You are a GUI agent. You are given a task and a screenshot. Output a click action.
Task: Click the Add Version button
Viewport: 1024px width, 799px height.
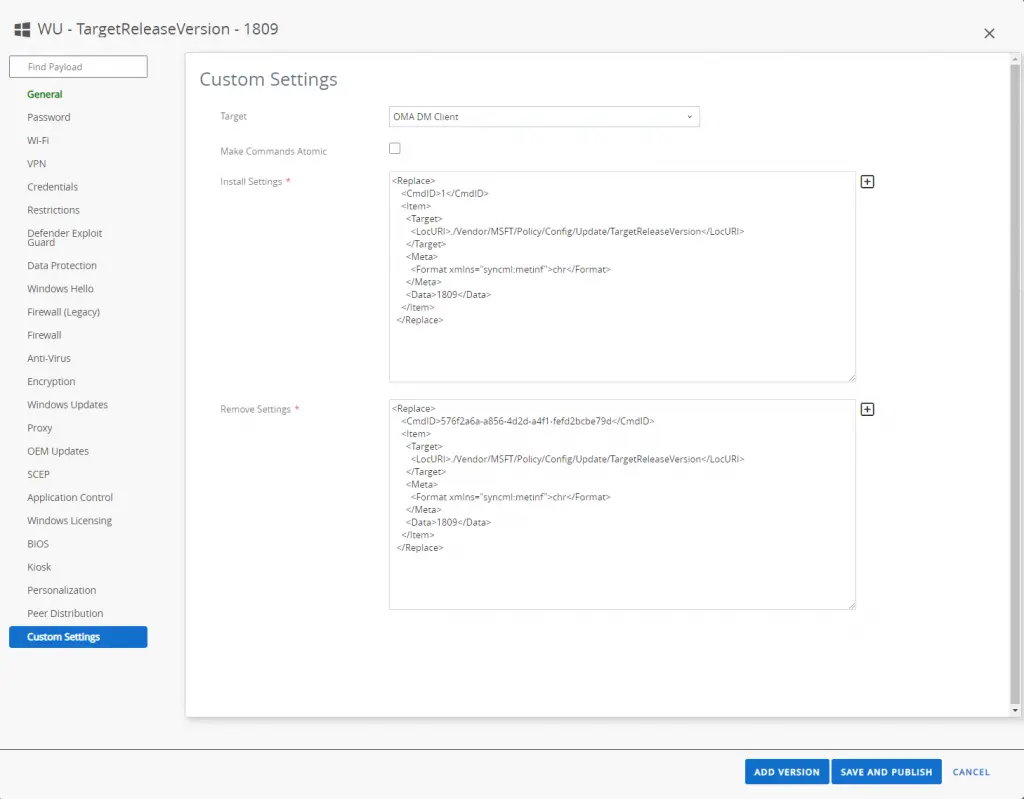(786, 772)
